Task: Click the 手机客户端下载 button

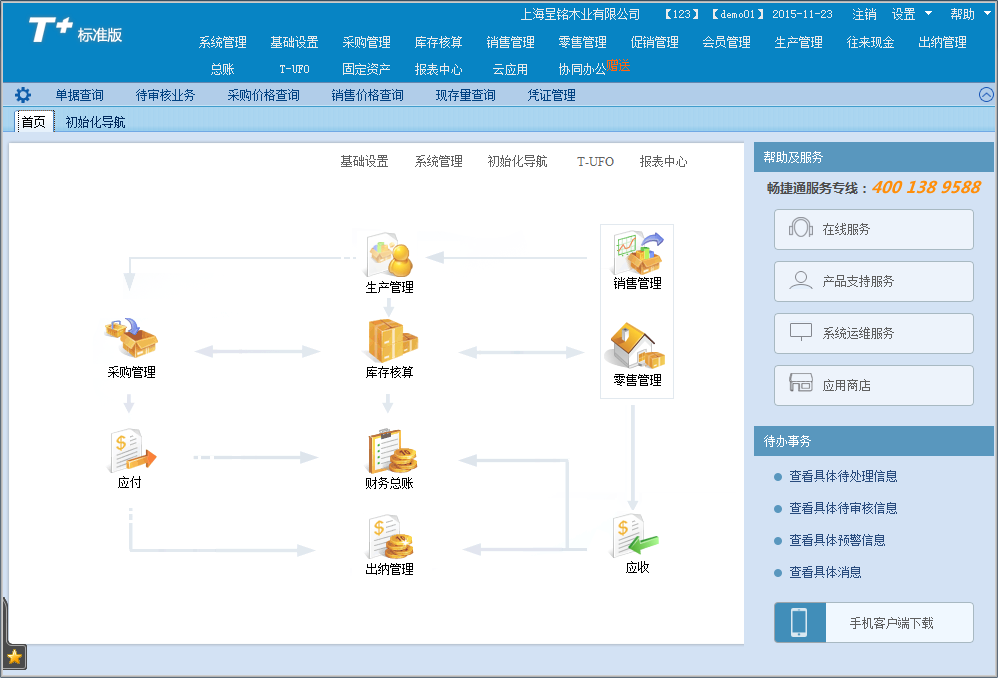Action: pos(873,623)
